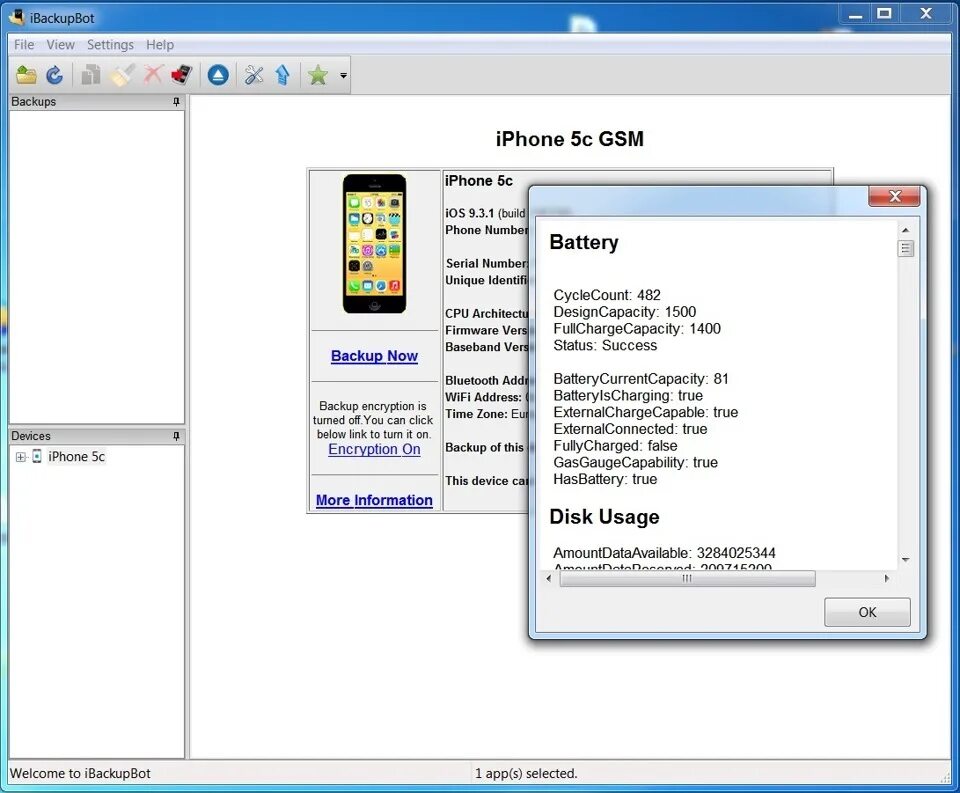Click the open backup folder icon
960x793 pixels.
pos(26,75)
